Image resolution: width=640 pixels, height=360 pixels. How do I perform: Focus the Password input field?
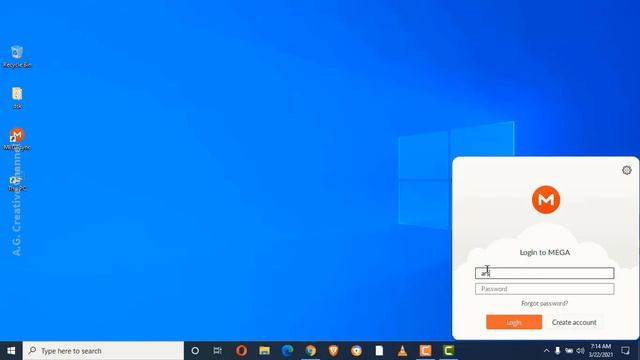click(544, 289)
